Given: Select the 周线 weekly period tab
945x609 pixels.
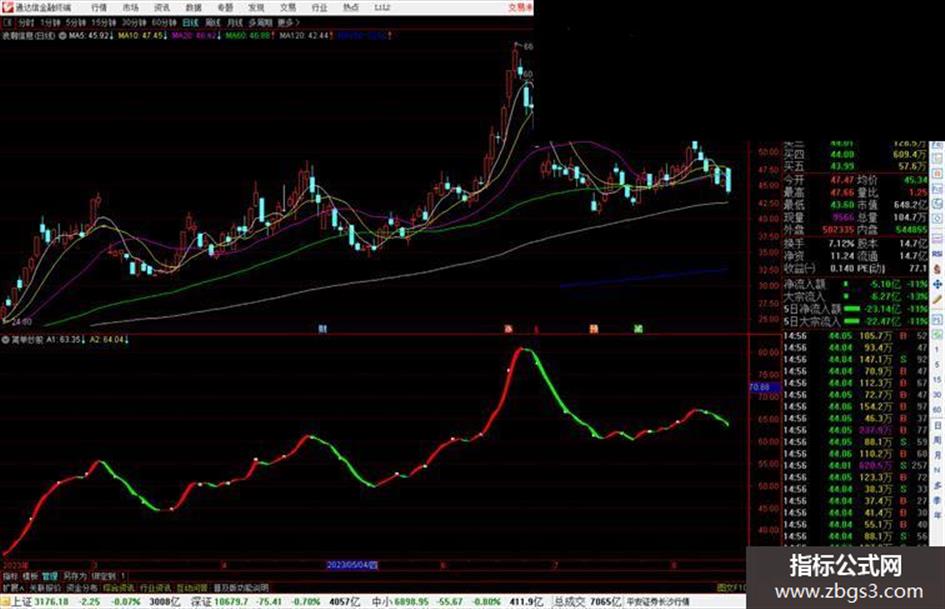Looking at the screenshot, I should pyautogui.click(x=213, y=22).
